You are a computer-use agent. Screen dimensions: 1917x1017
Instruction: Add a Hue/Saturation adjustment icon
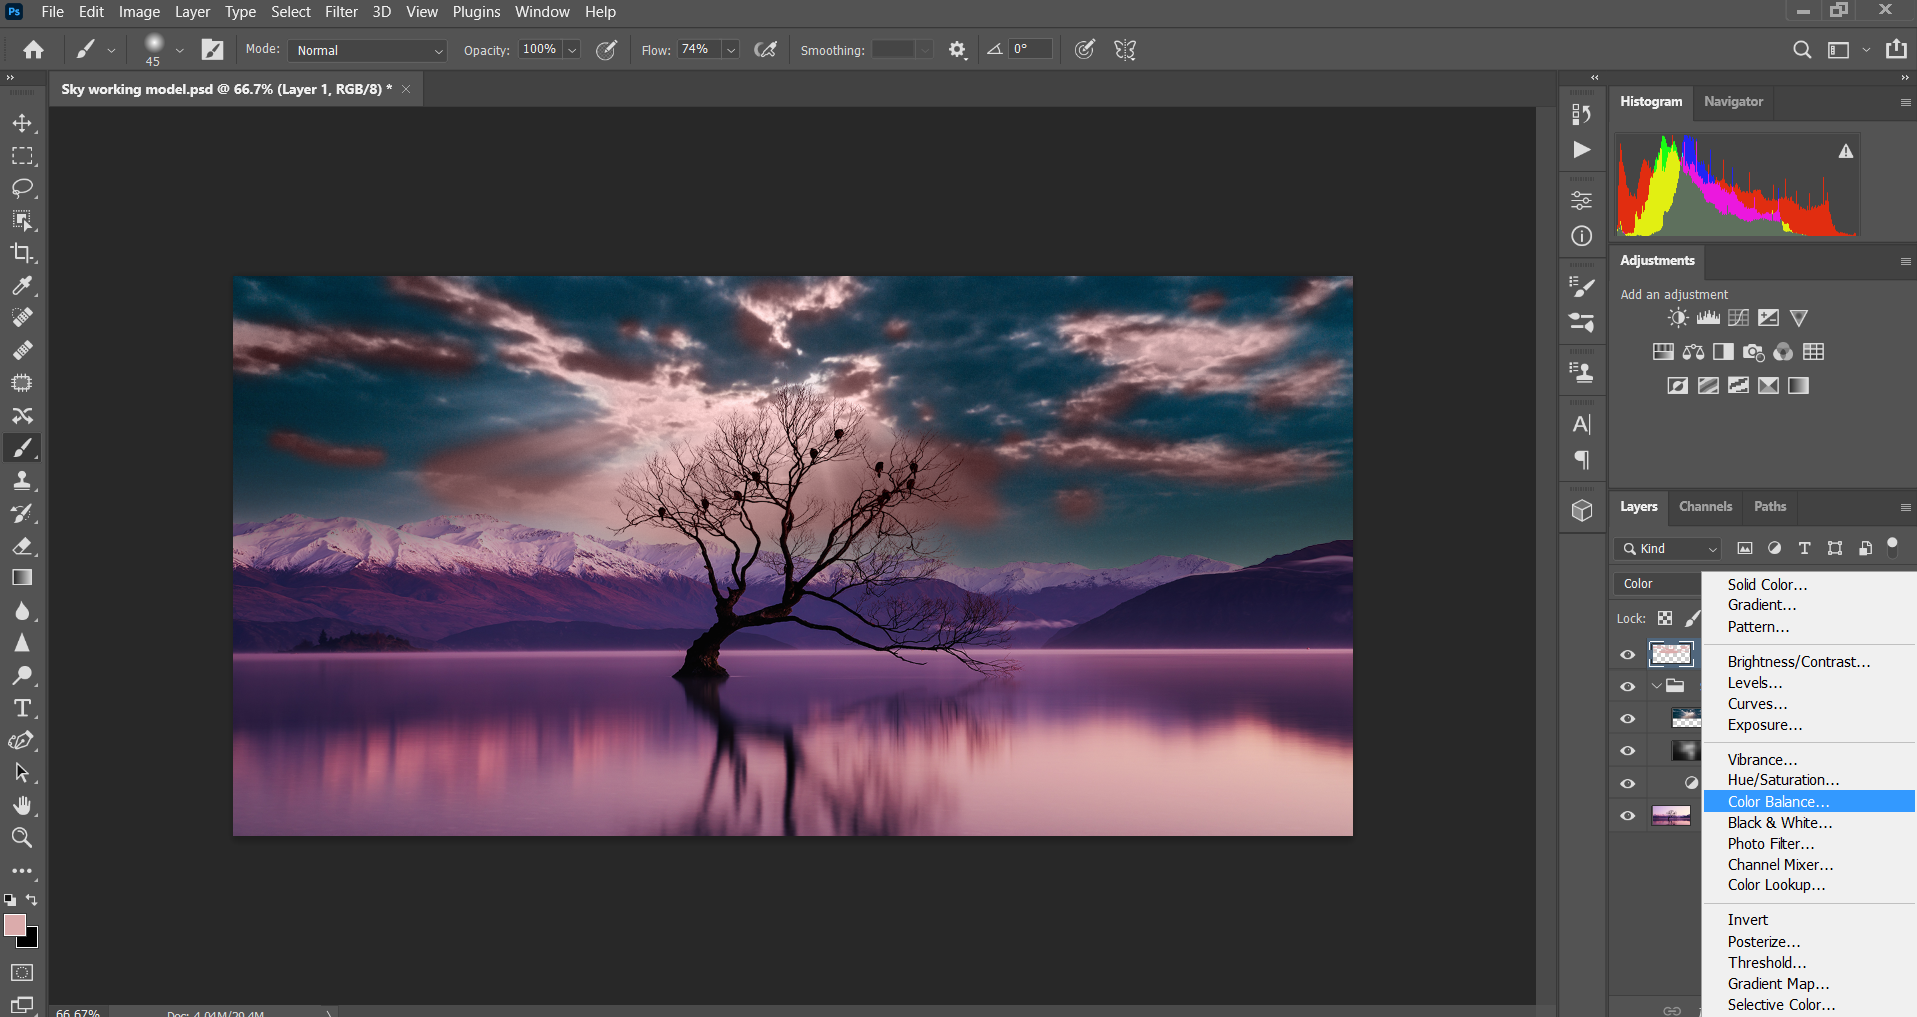(1663, 352)
